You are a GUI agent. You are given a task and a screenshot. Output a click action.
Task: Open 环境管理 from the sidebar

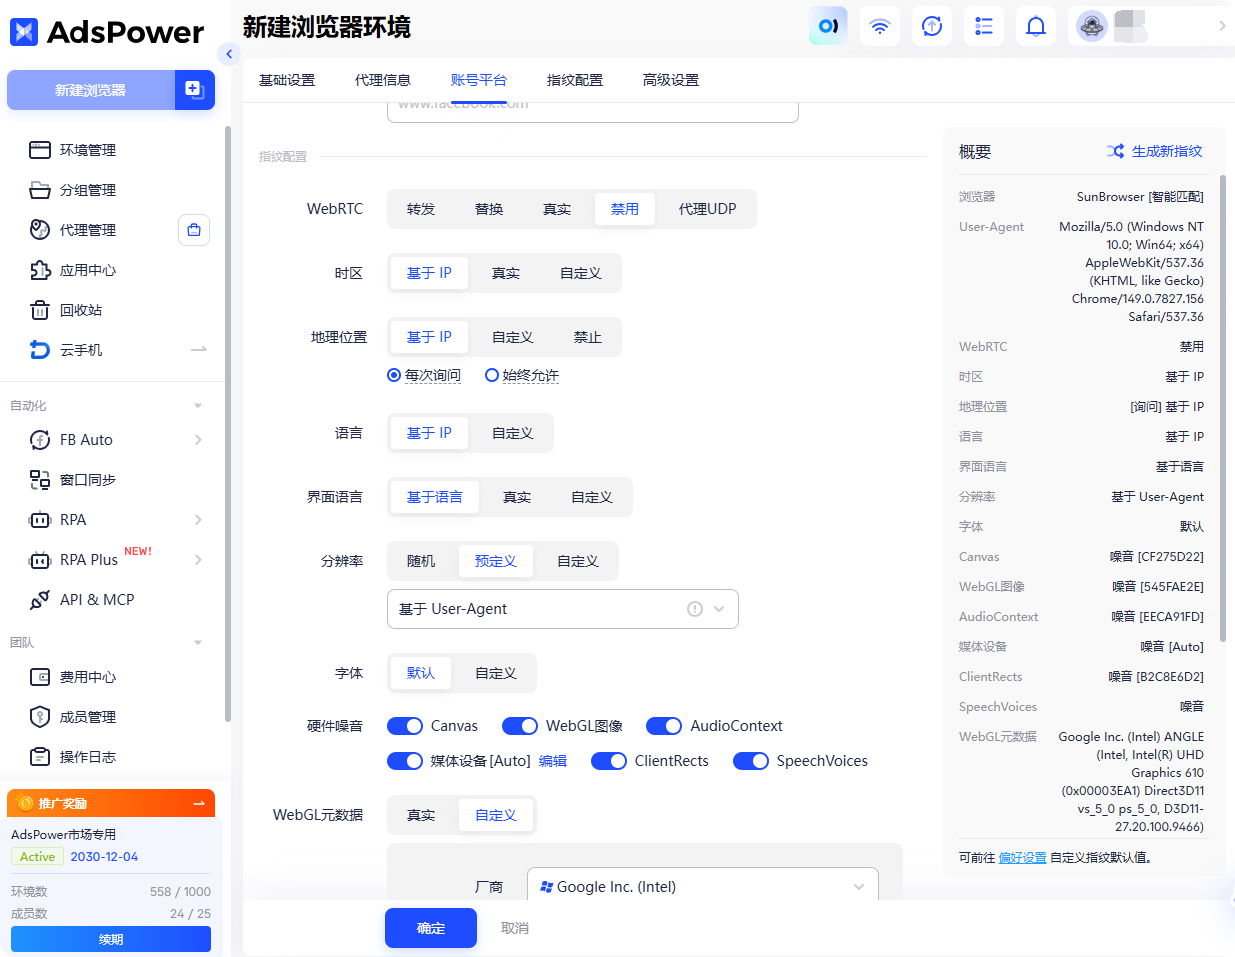88,150
